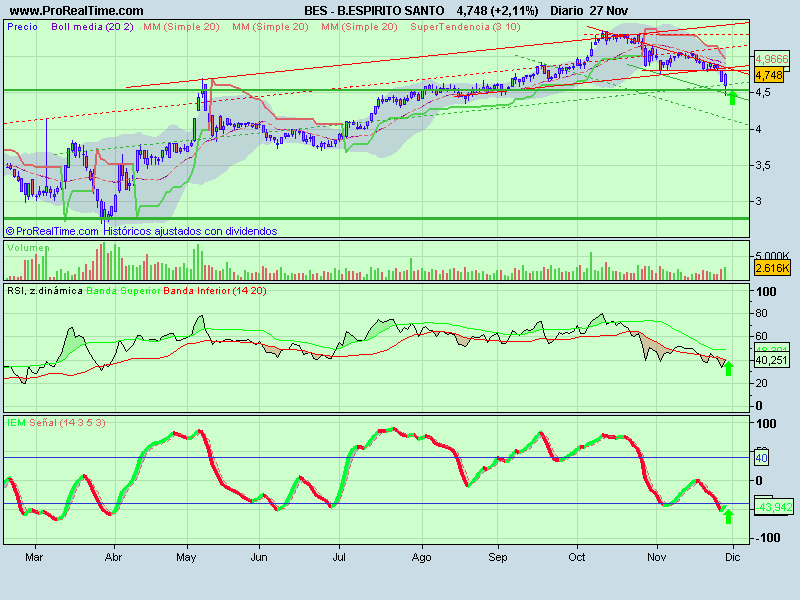Click the www.ProRealTime.com header text
The height and width of the screenshot is (600, 800).
[77, 11]
